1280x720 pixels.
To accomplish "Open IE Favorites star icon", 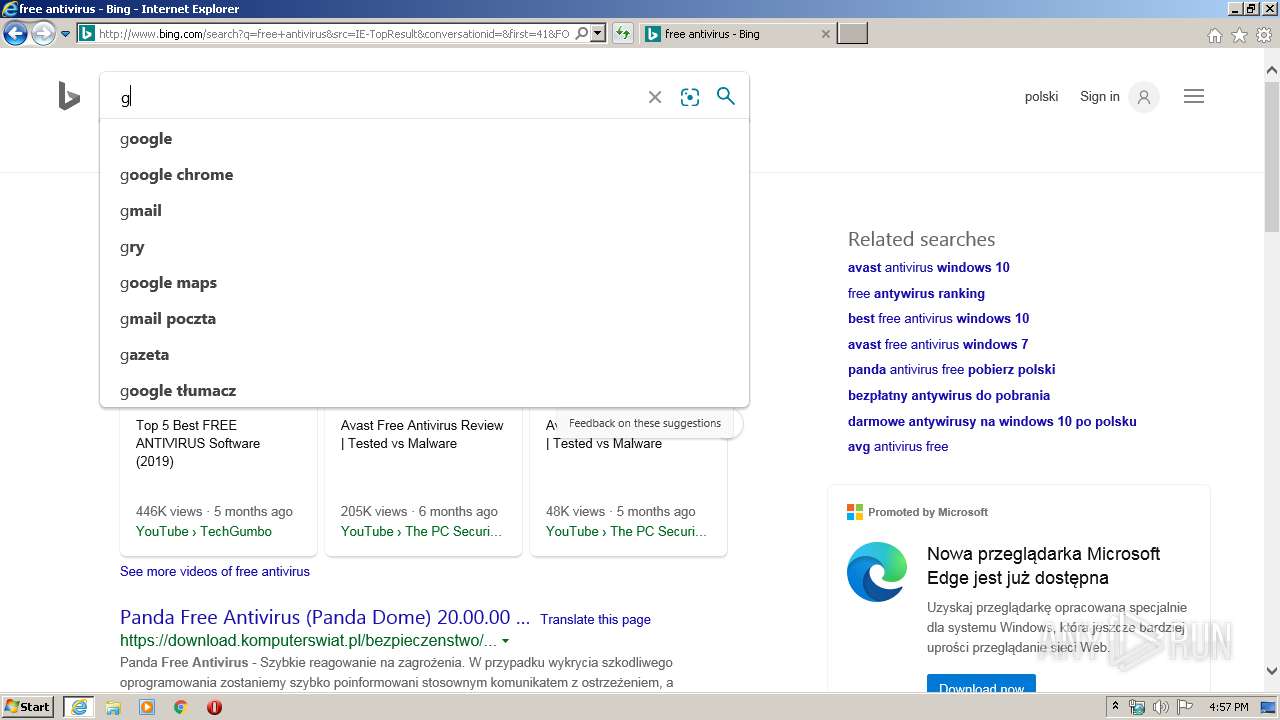I will [x=1239, y=35].
